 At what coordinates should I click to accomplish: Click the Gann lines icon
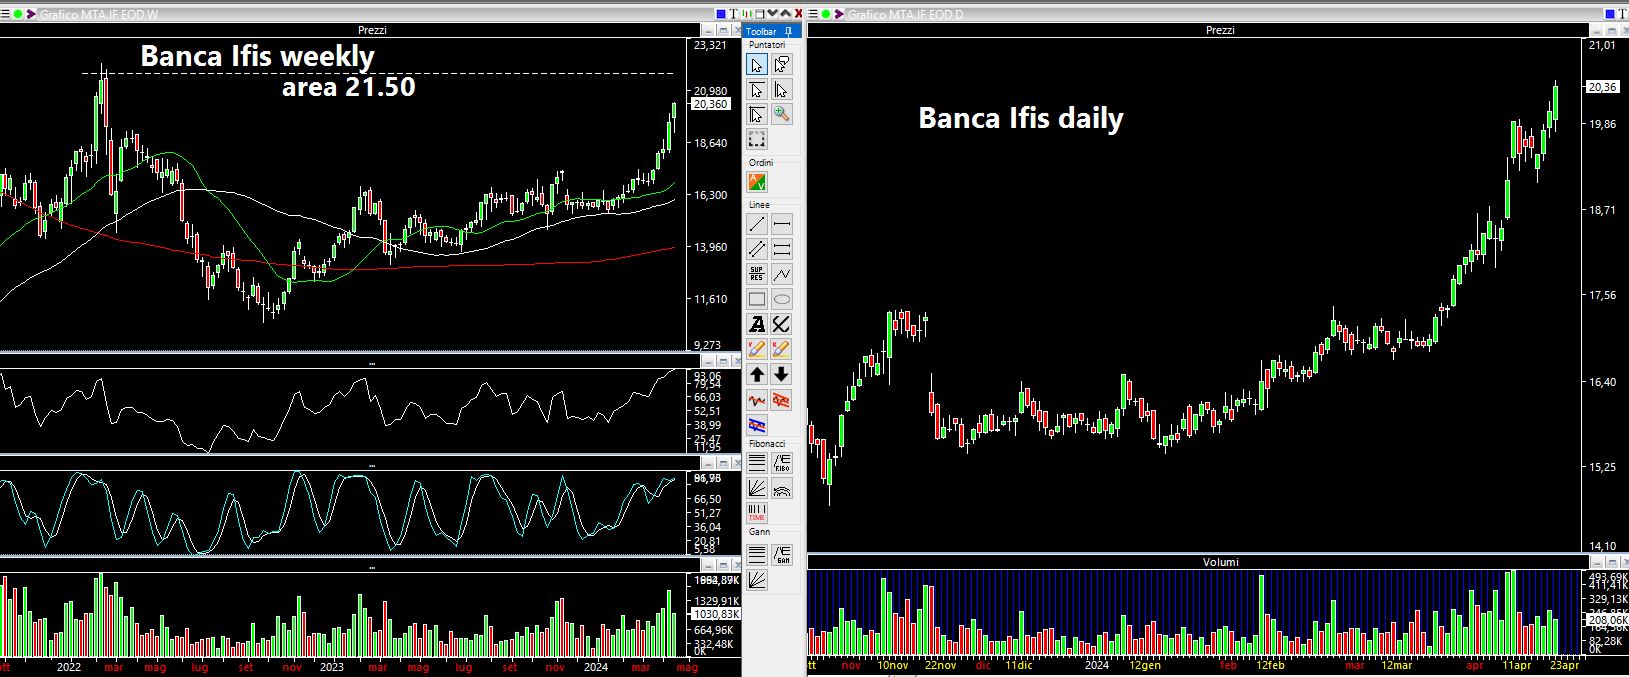(x=757, y=553)
